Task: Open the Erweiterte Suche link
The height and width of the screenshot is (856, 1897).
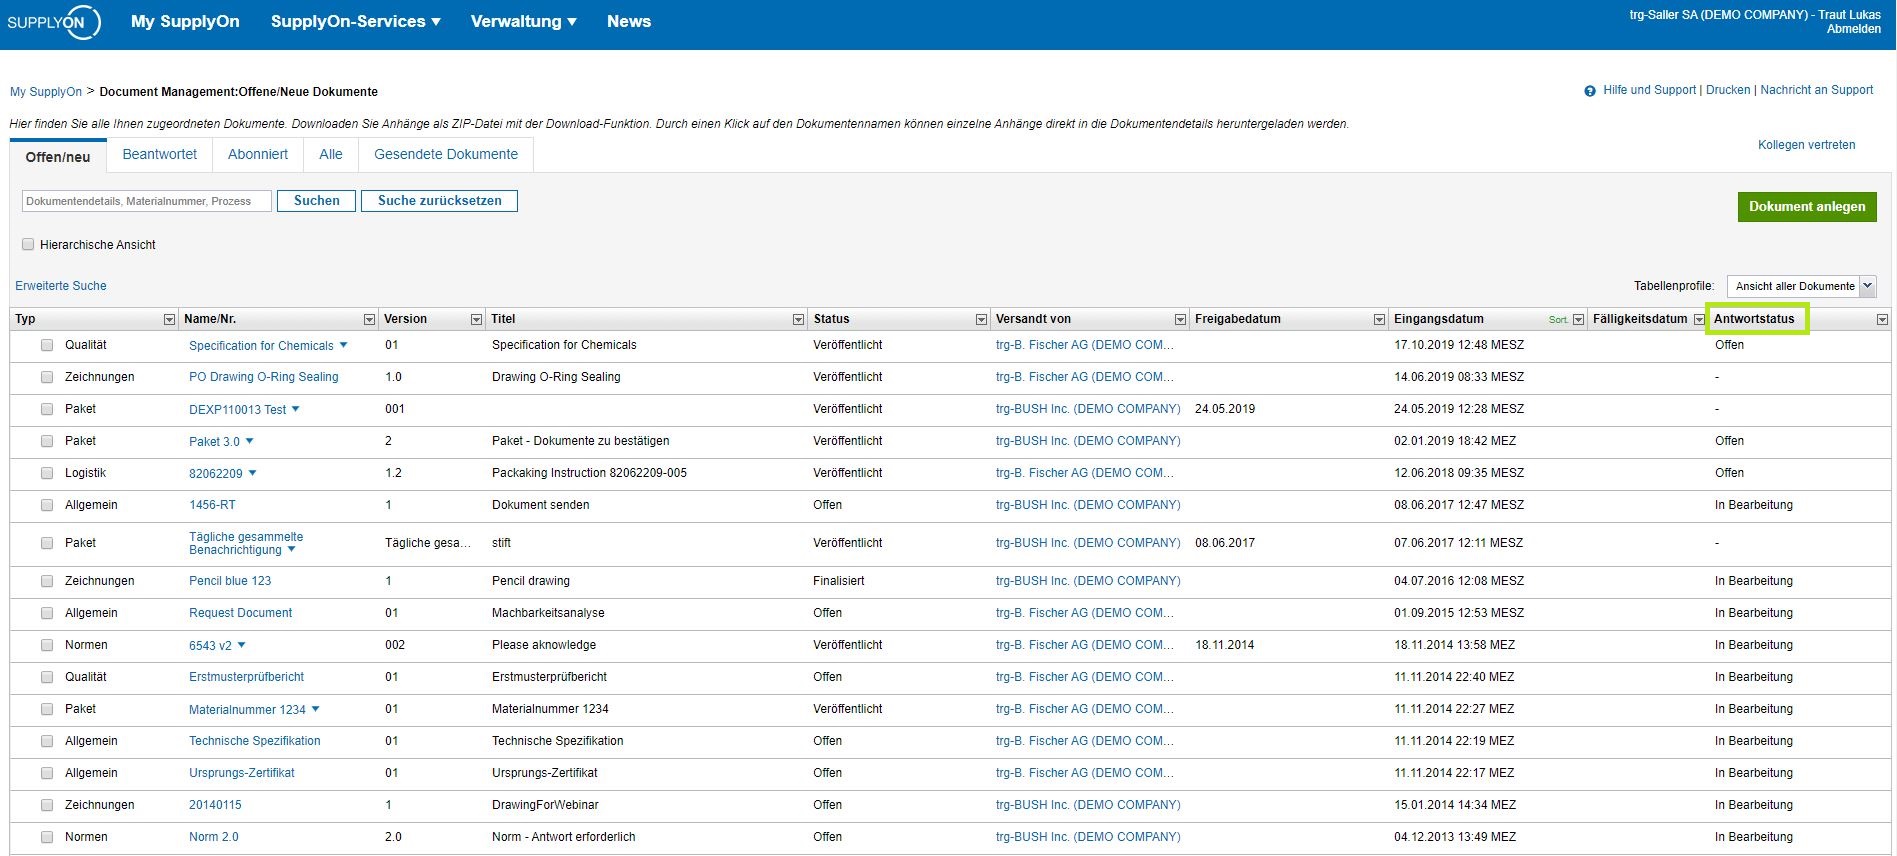Action: tap(61, 286)
